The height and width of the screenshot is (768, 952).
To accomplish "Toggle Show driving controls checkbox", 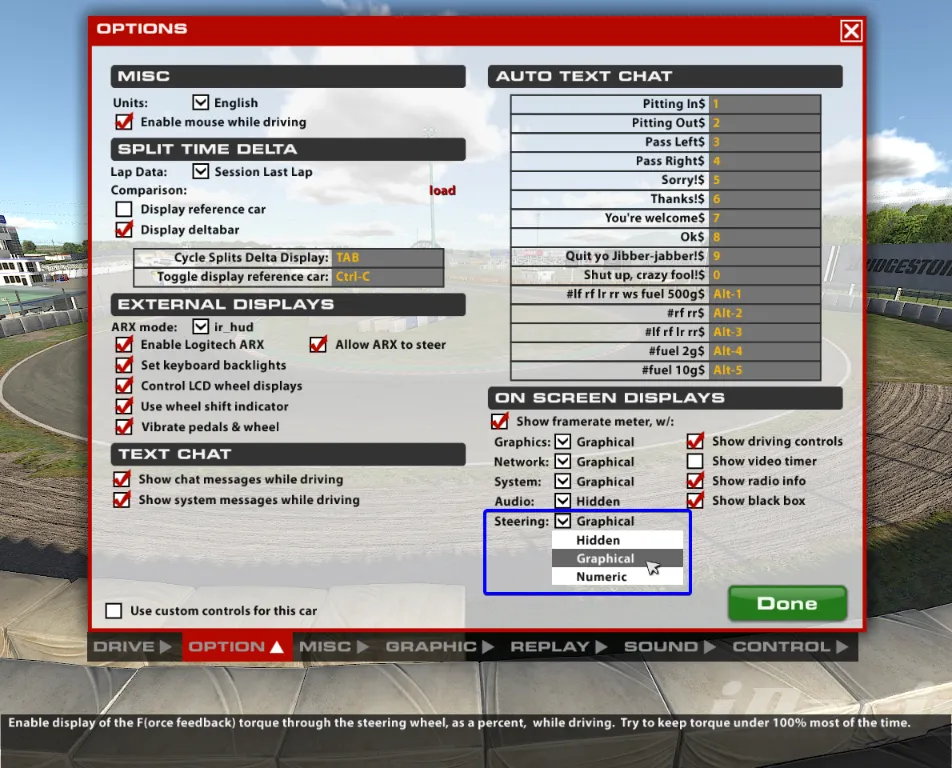I will (x=695, y=441).
